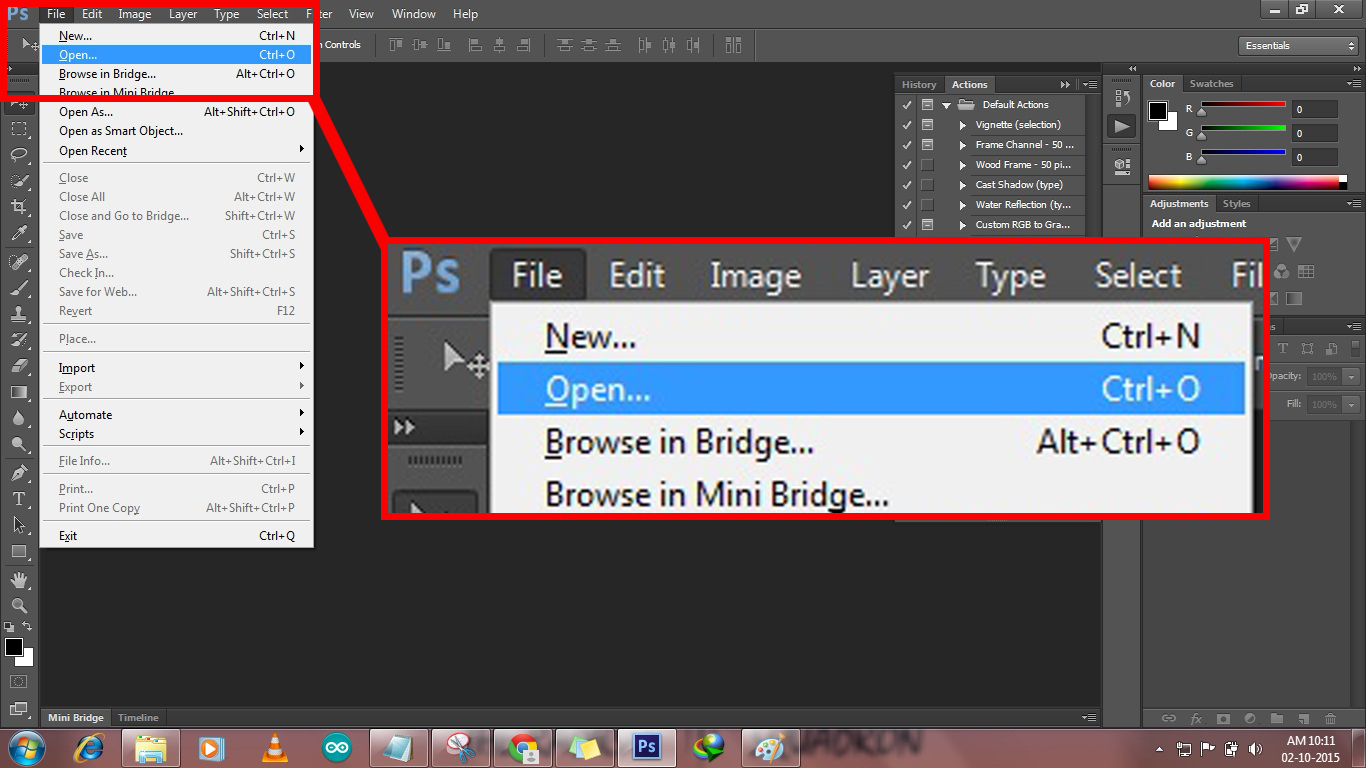Select the Brush tool
1366x768 pixels.
pos(19,288)
